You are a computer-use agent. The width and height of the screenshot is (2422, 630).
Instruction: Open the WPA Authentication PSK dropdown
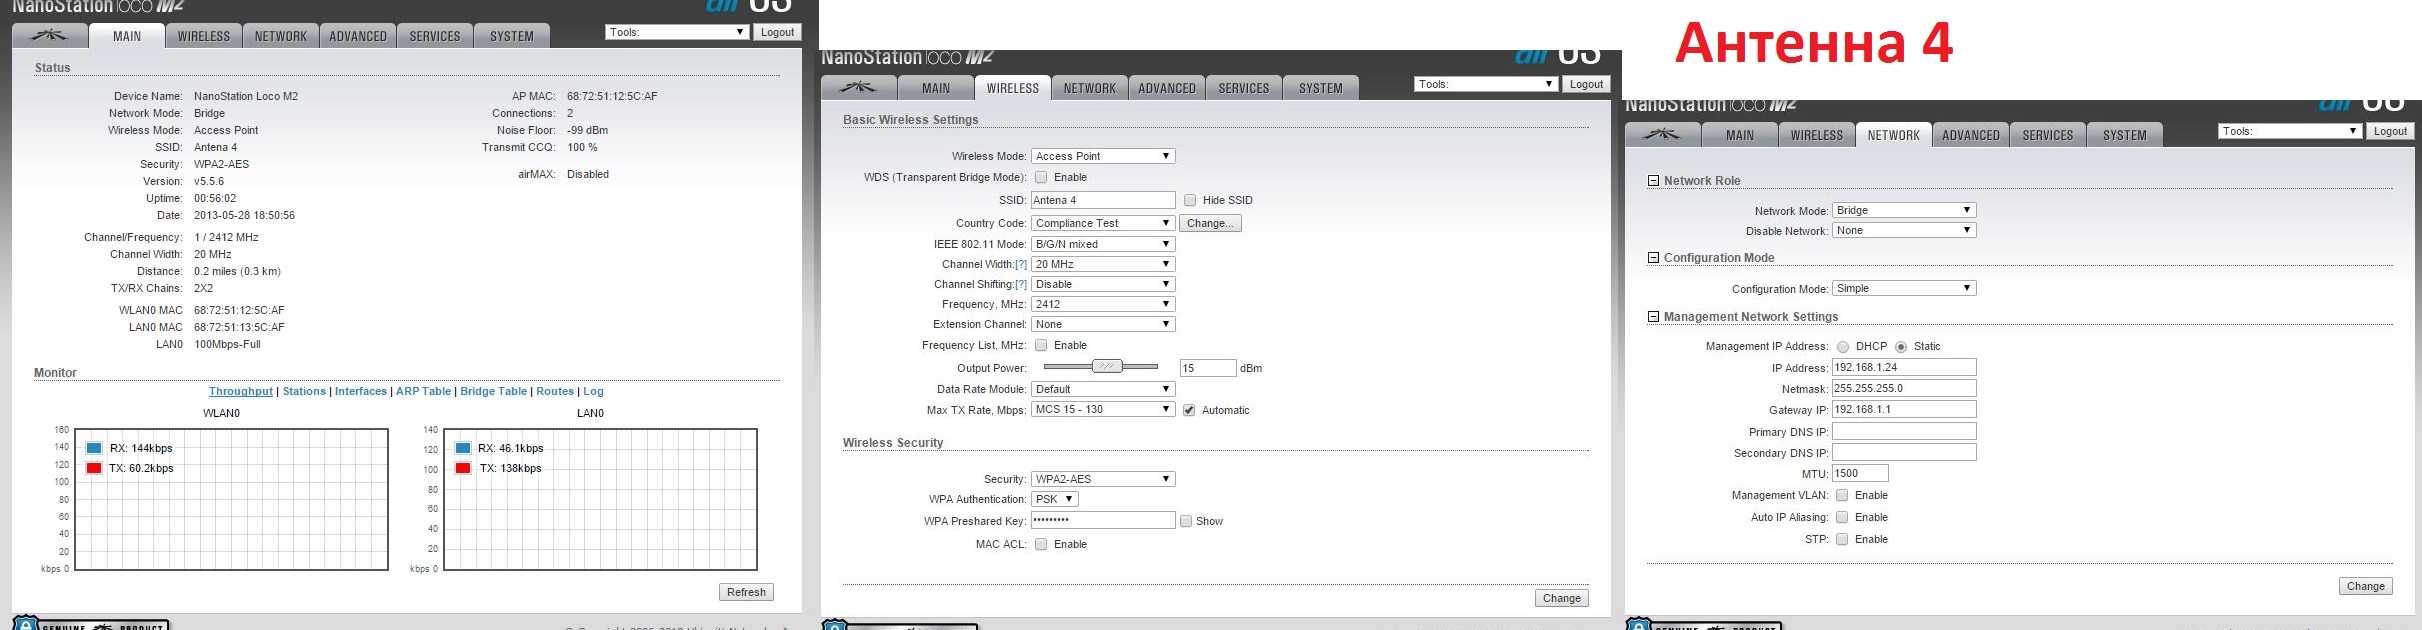pyautogui.click(x=1055, y=499)
